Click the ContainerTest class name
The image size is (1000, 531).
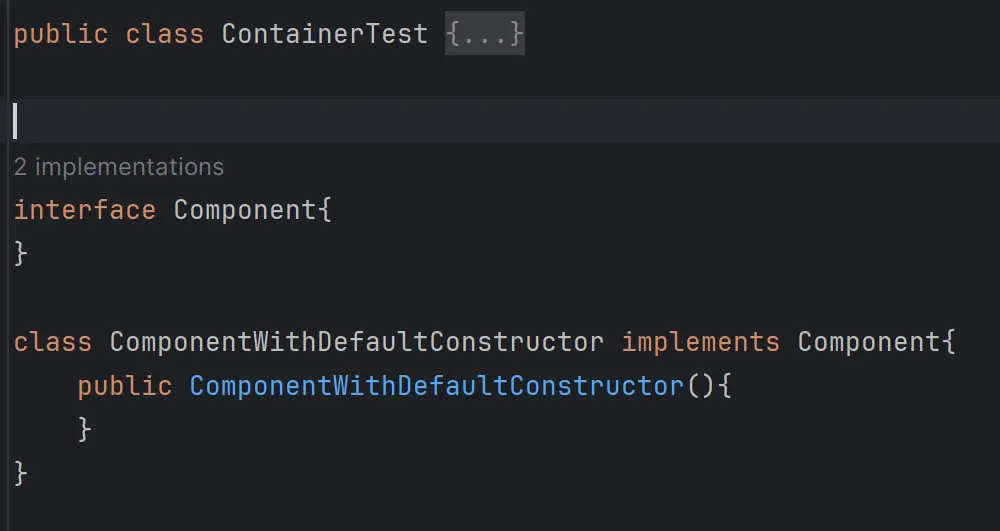coord(324,34)
